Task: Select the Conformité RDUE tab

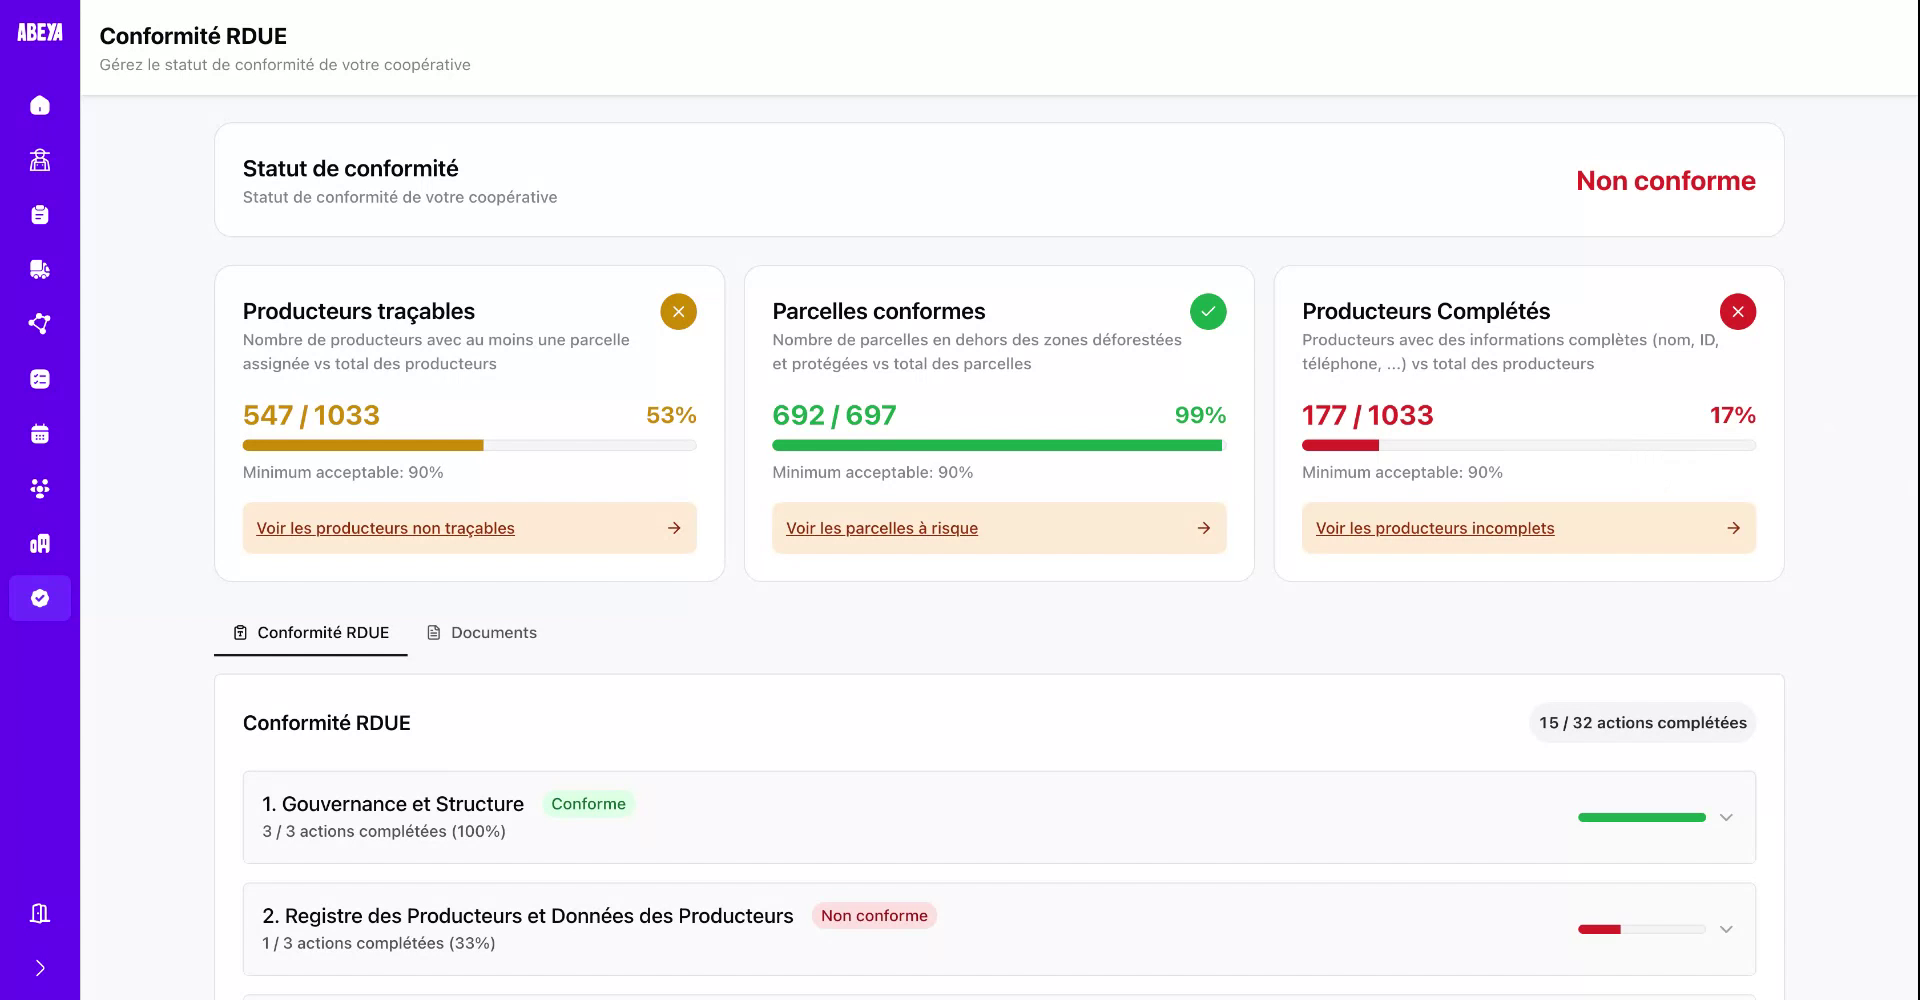Action: point(311,633)
